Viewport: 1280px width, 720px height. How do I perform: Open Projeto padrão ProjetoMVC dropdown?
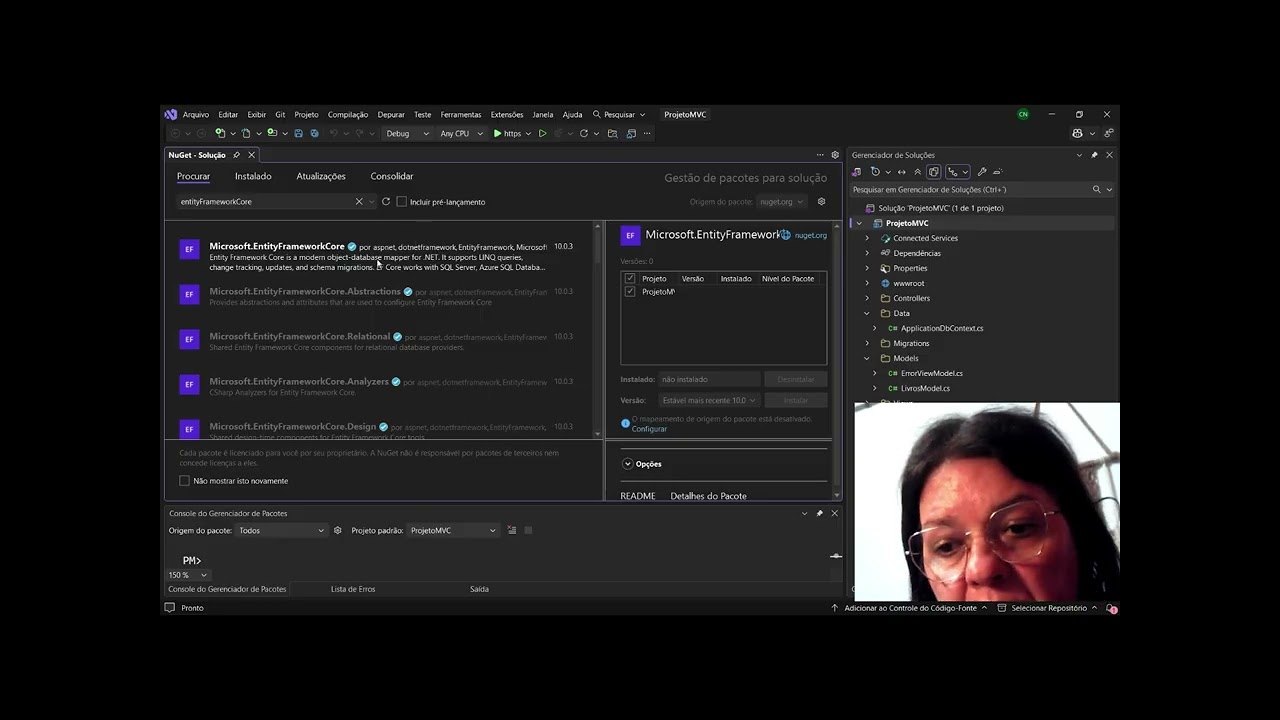point(453,530)
